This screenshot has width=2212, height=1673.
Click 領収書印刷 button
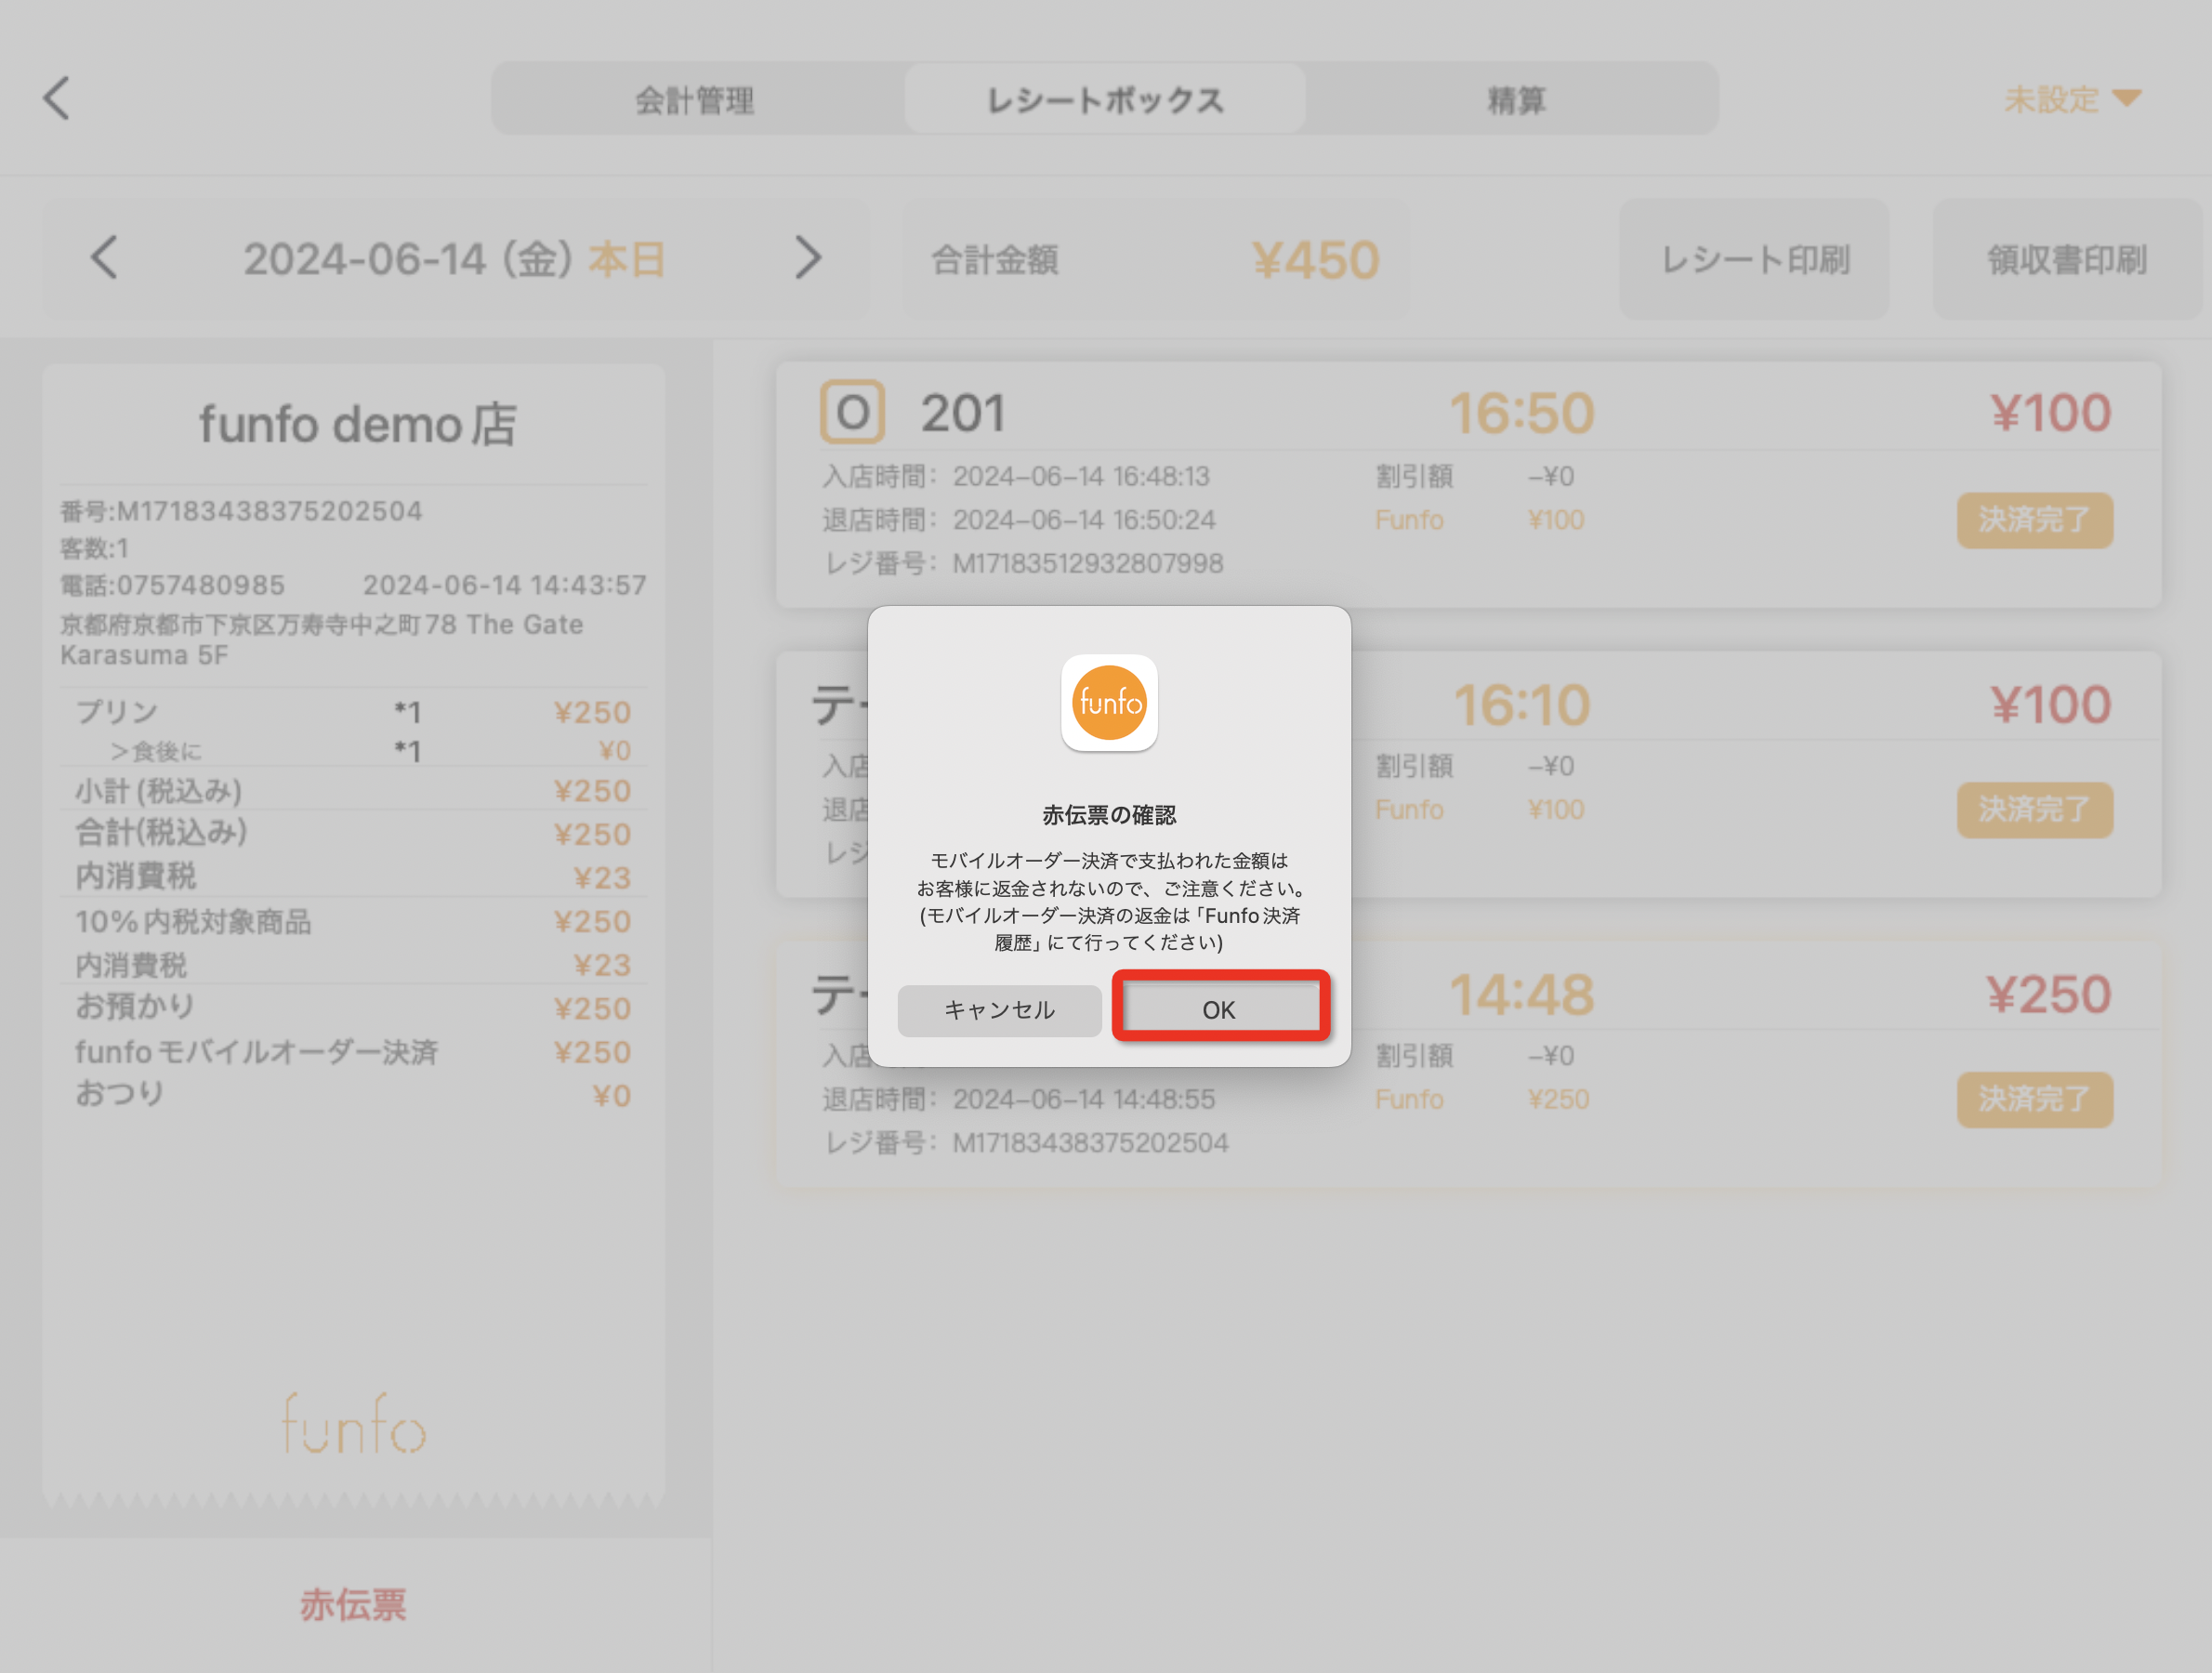click(2067, 259)
